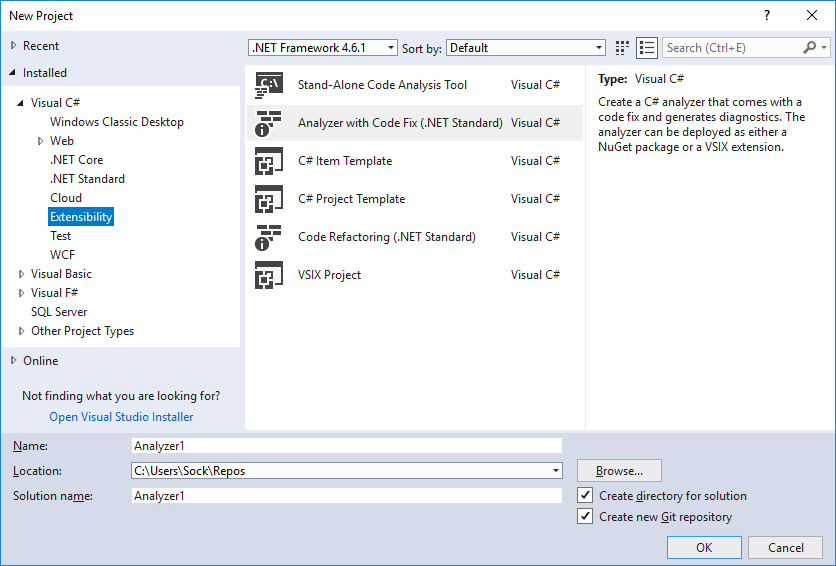
Task: Click the VSIX Project template icon
Action: pyautogui.click(x=269, y=275)
